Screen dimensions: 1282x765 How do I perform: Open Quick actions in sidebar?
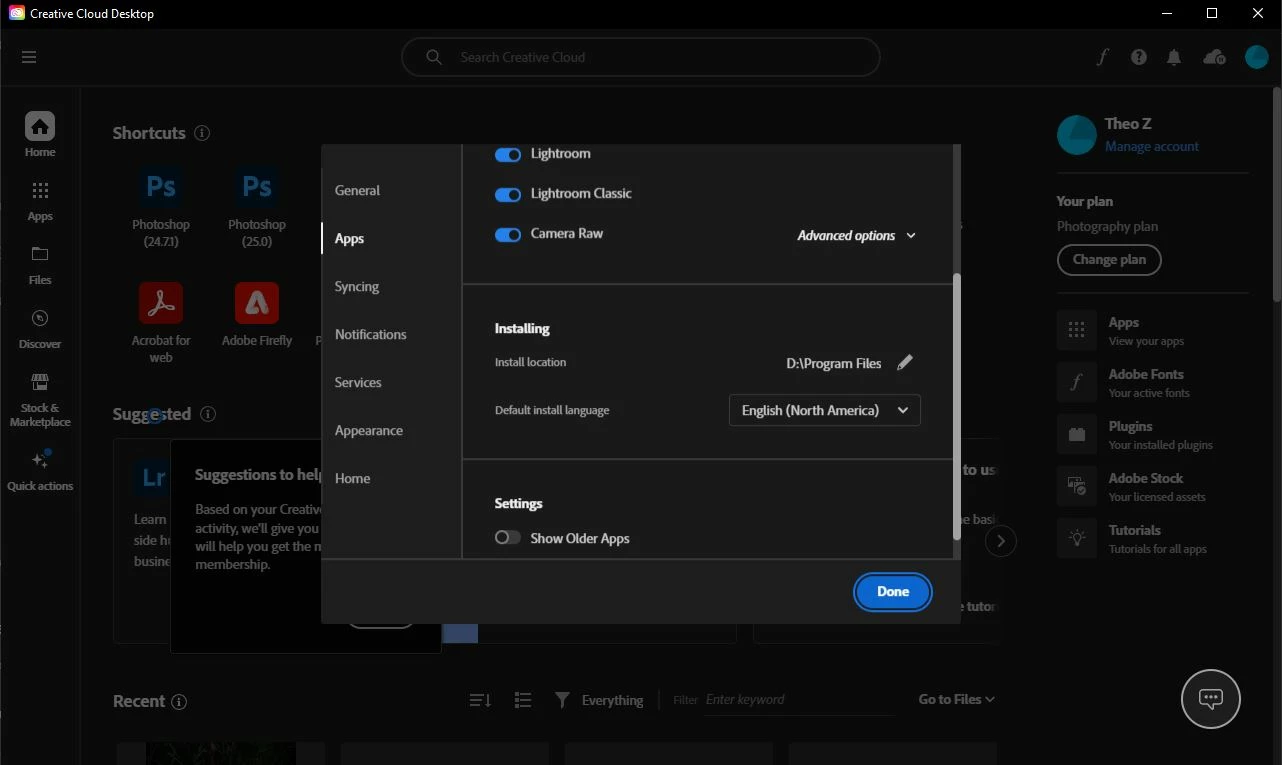click(40, 470)
